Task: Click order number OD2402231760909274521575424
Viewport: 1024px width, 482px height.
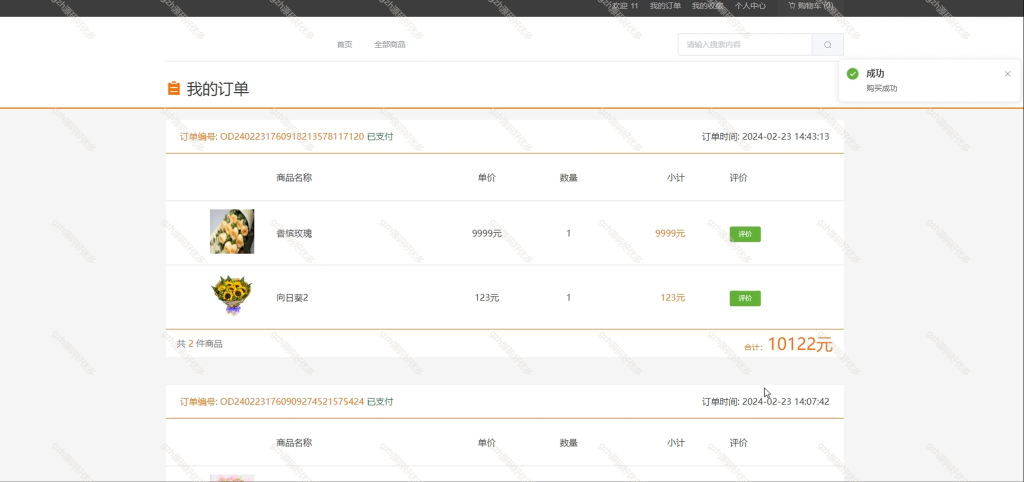Action: click(292, 402)
